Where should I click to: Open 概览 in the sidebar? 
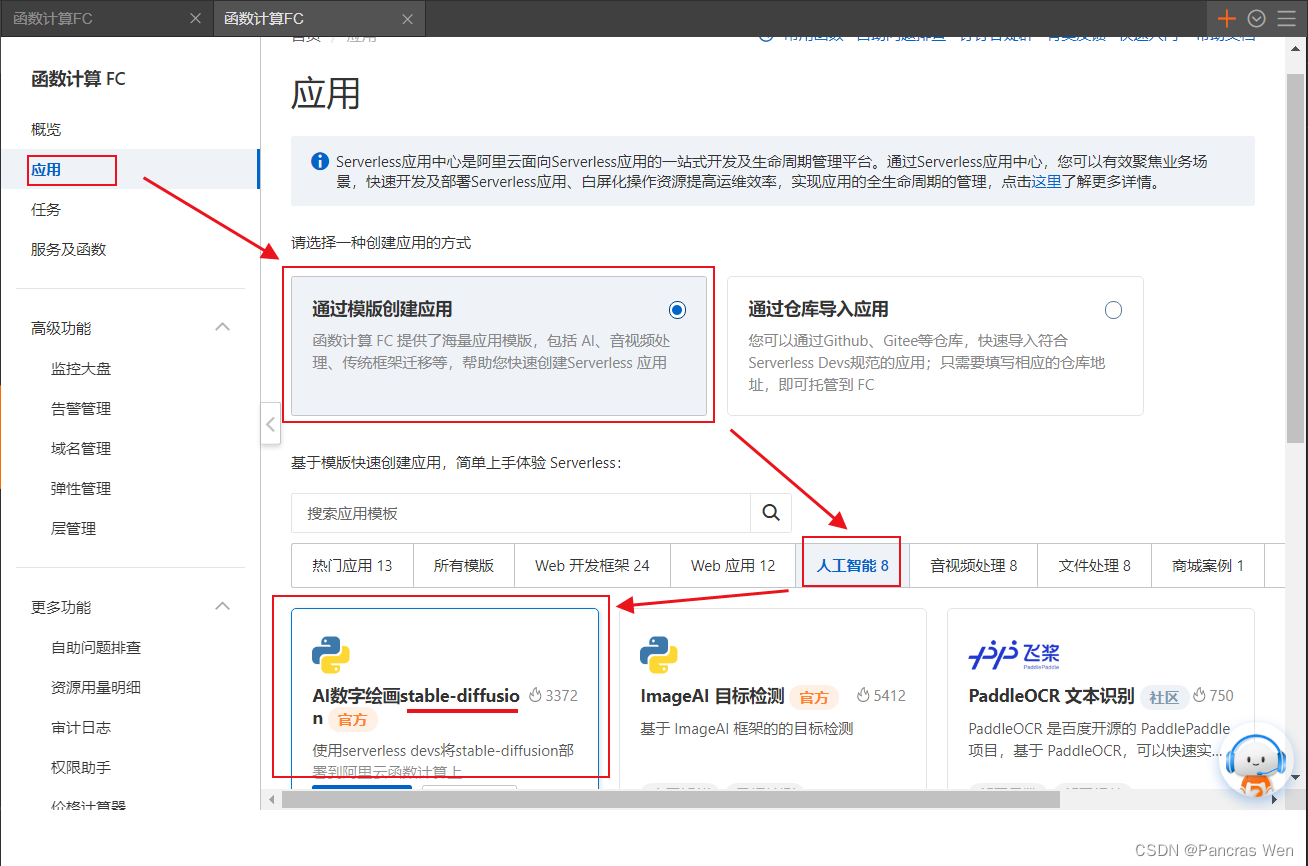46,129
